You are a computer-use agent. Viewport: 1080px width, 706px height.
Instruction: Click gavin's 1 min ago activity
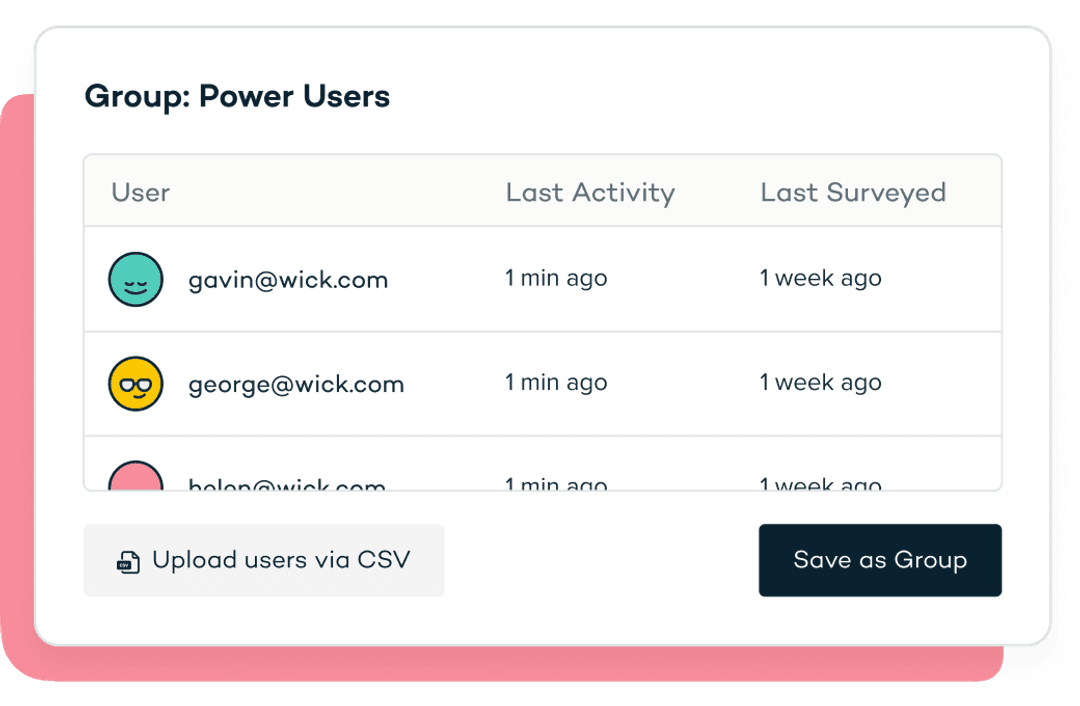[556, 278]
